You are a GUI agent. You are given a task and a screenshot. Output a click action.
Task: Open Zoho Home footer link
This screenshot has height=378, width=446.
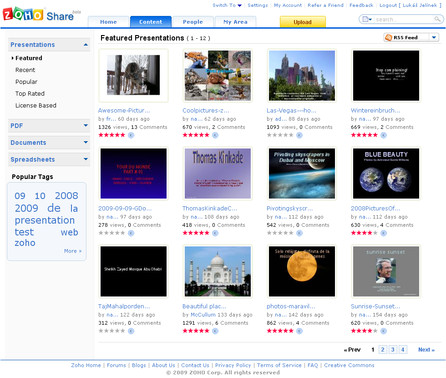coord(86,365)
